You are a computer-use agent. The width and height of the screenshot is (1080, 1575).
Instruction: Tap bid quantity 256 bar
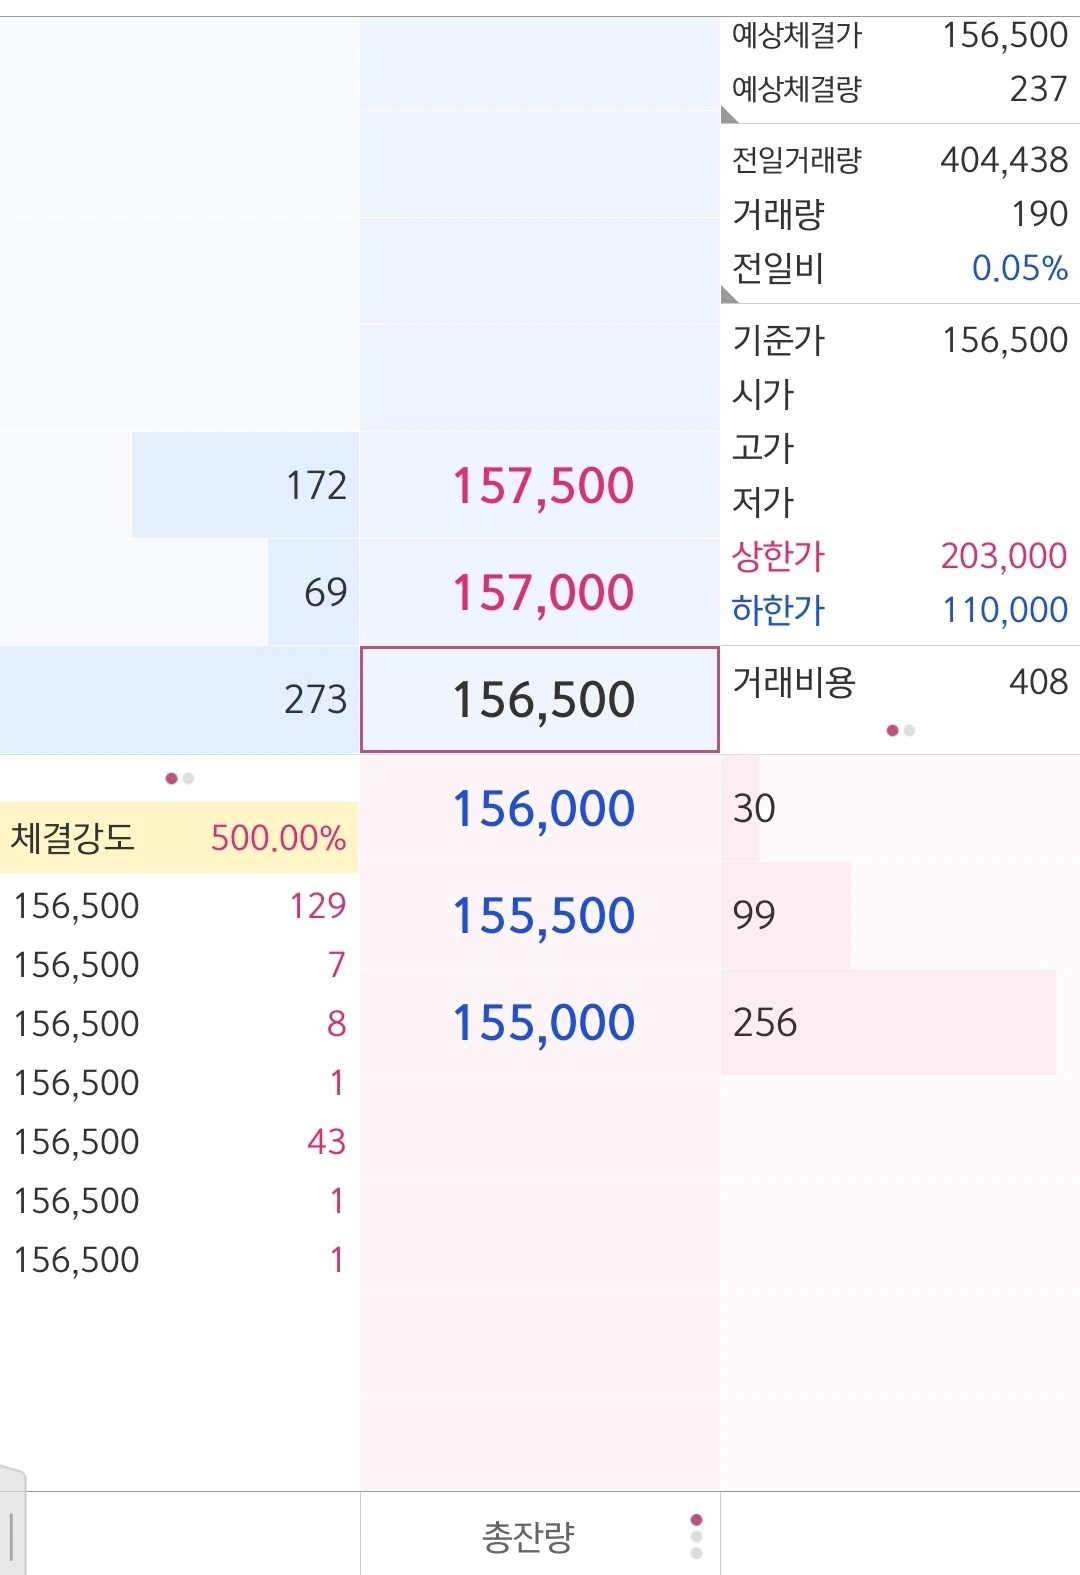888,1022
